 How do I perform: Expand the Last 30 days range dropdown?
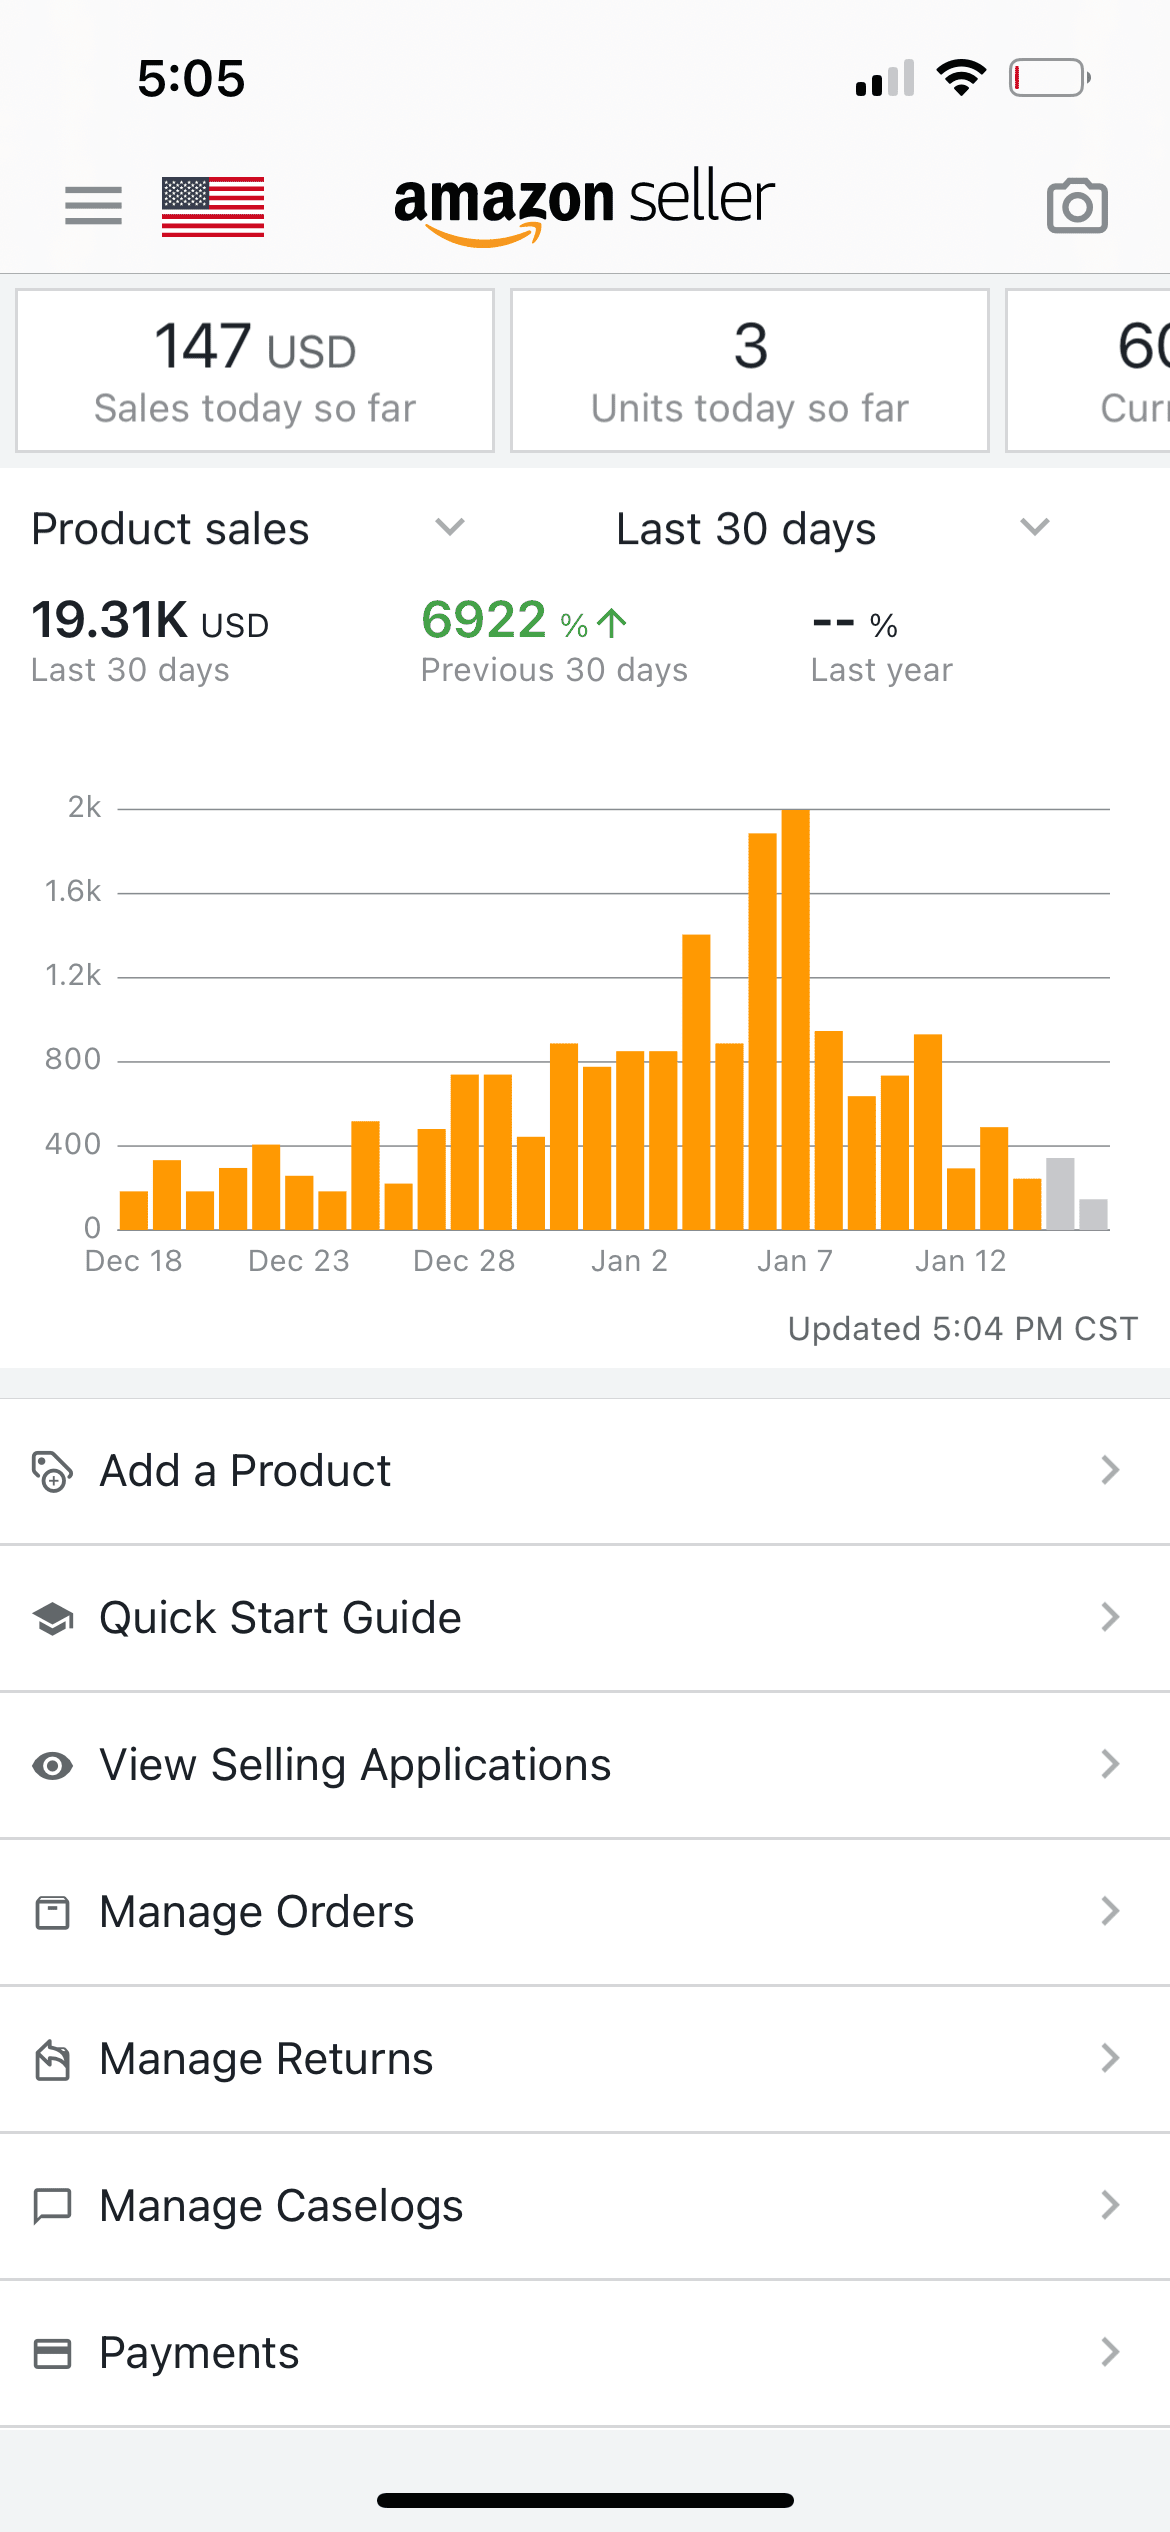pos(1034,527)
